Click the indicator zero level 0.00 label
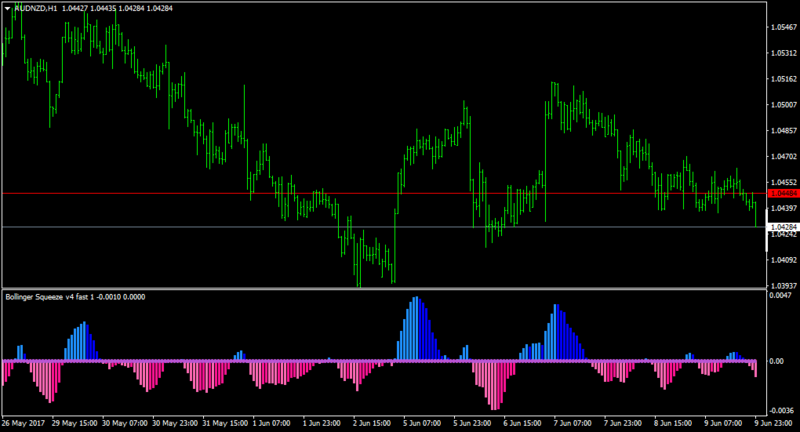This screenshot has width=800, height=432. pyautogui.click(x=777, y=361)
